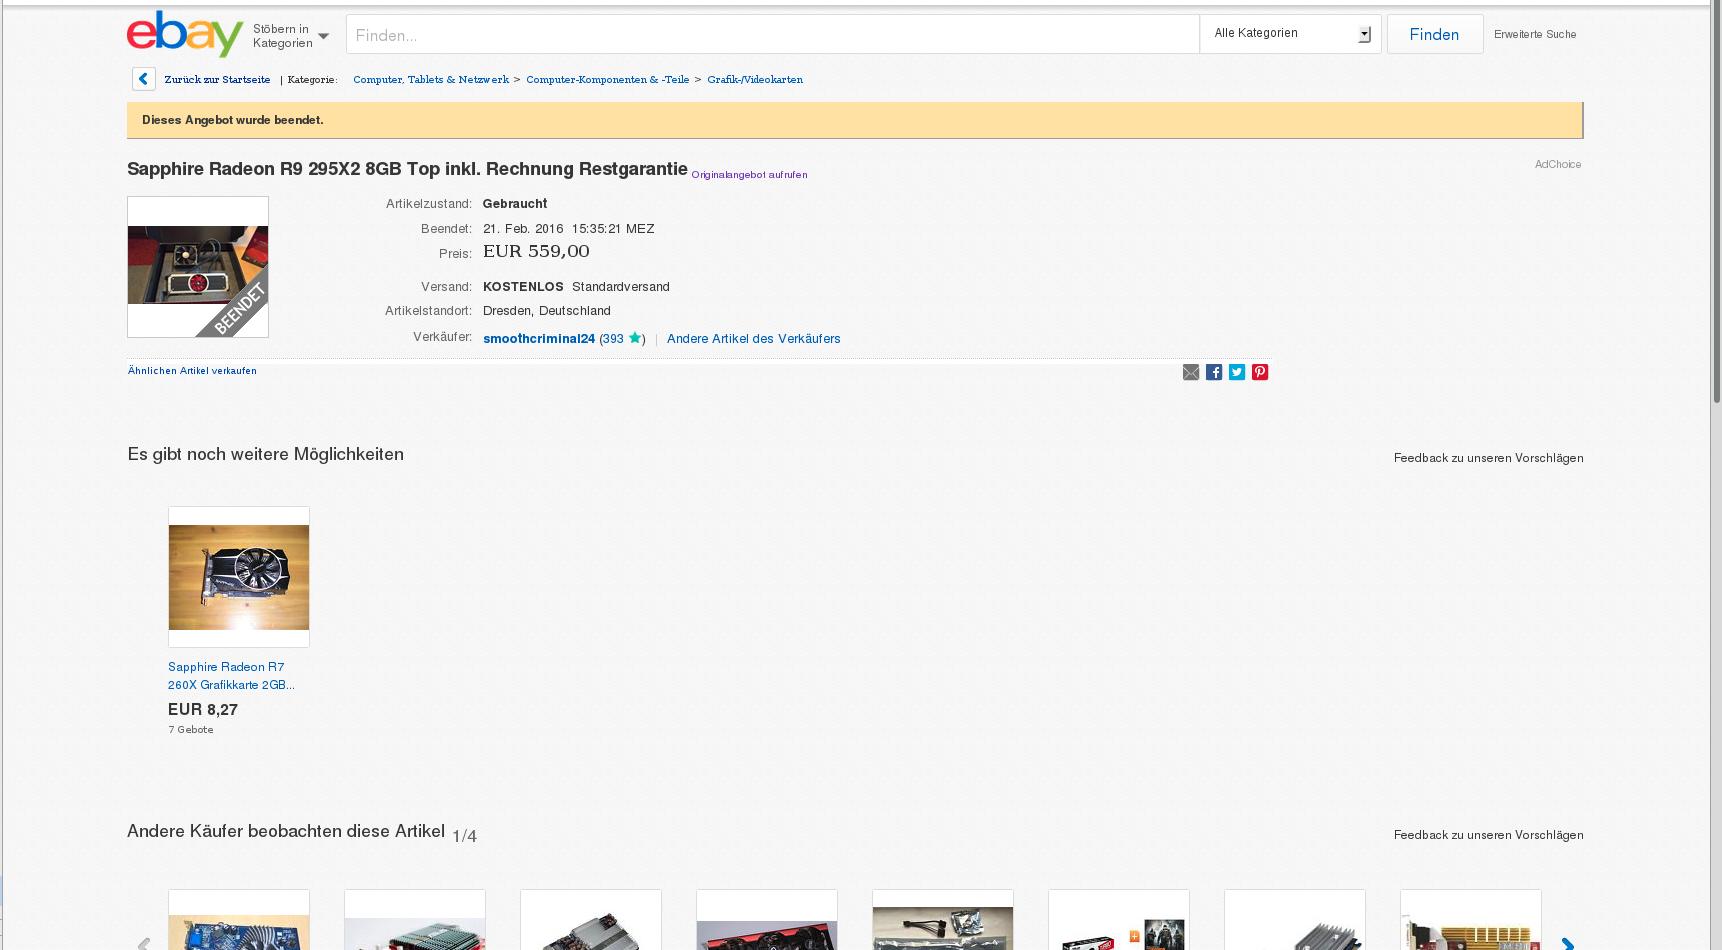
Task: Click Originalangebot aufrufen link
Action: pos(749,175)
